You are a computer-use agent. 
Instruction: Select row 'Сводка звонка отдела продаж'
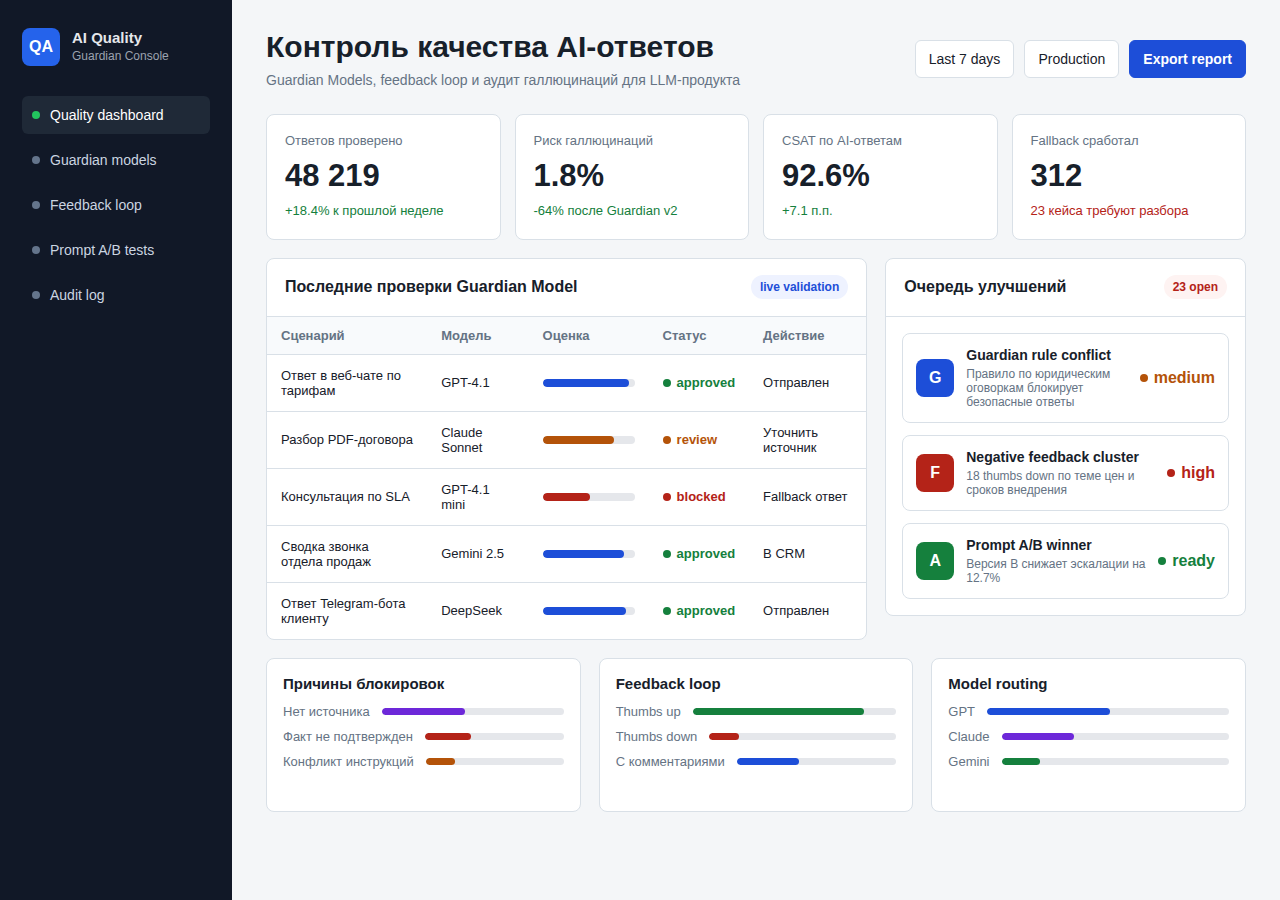click(566, 554)
